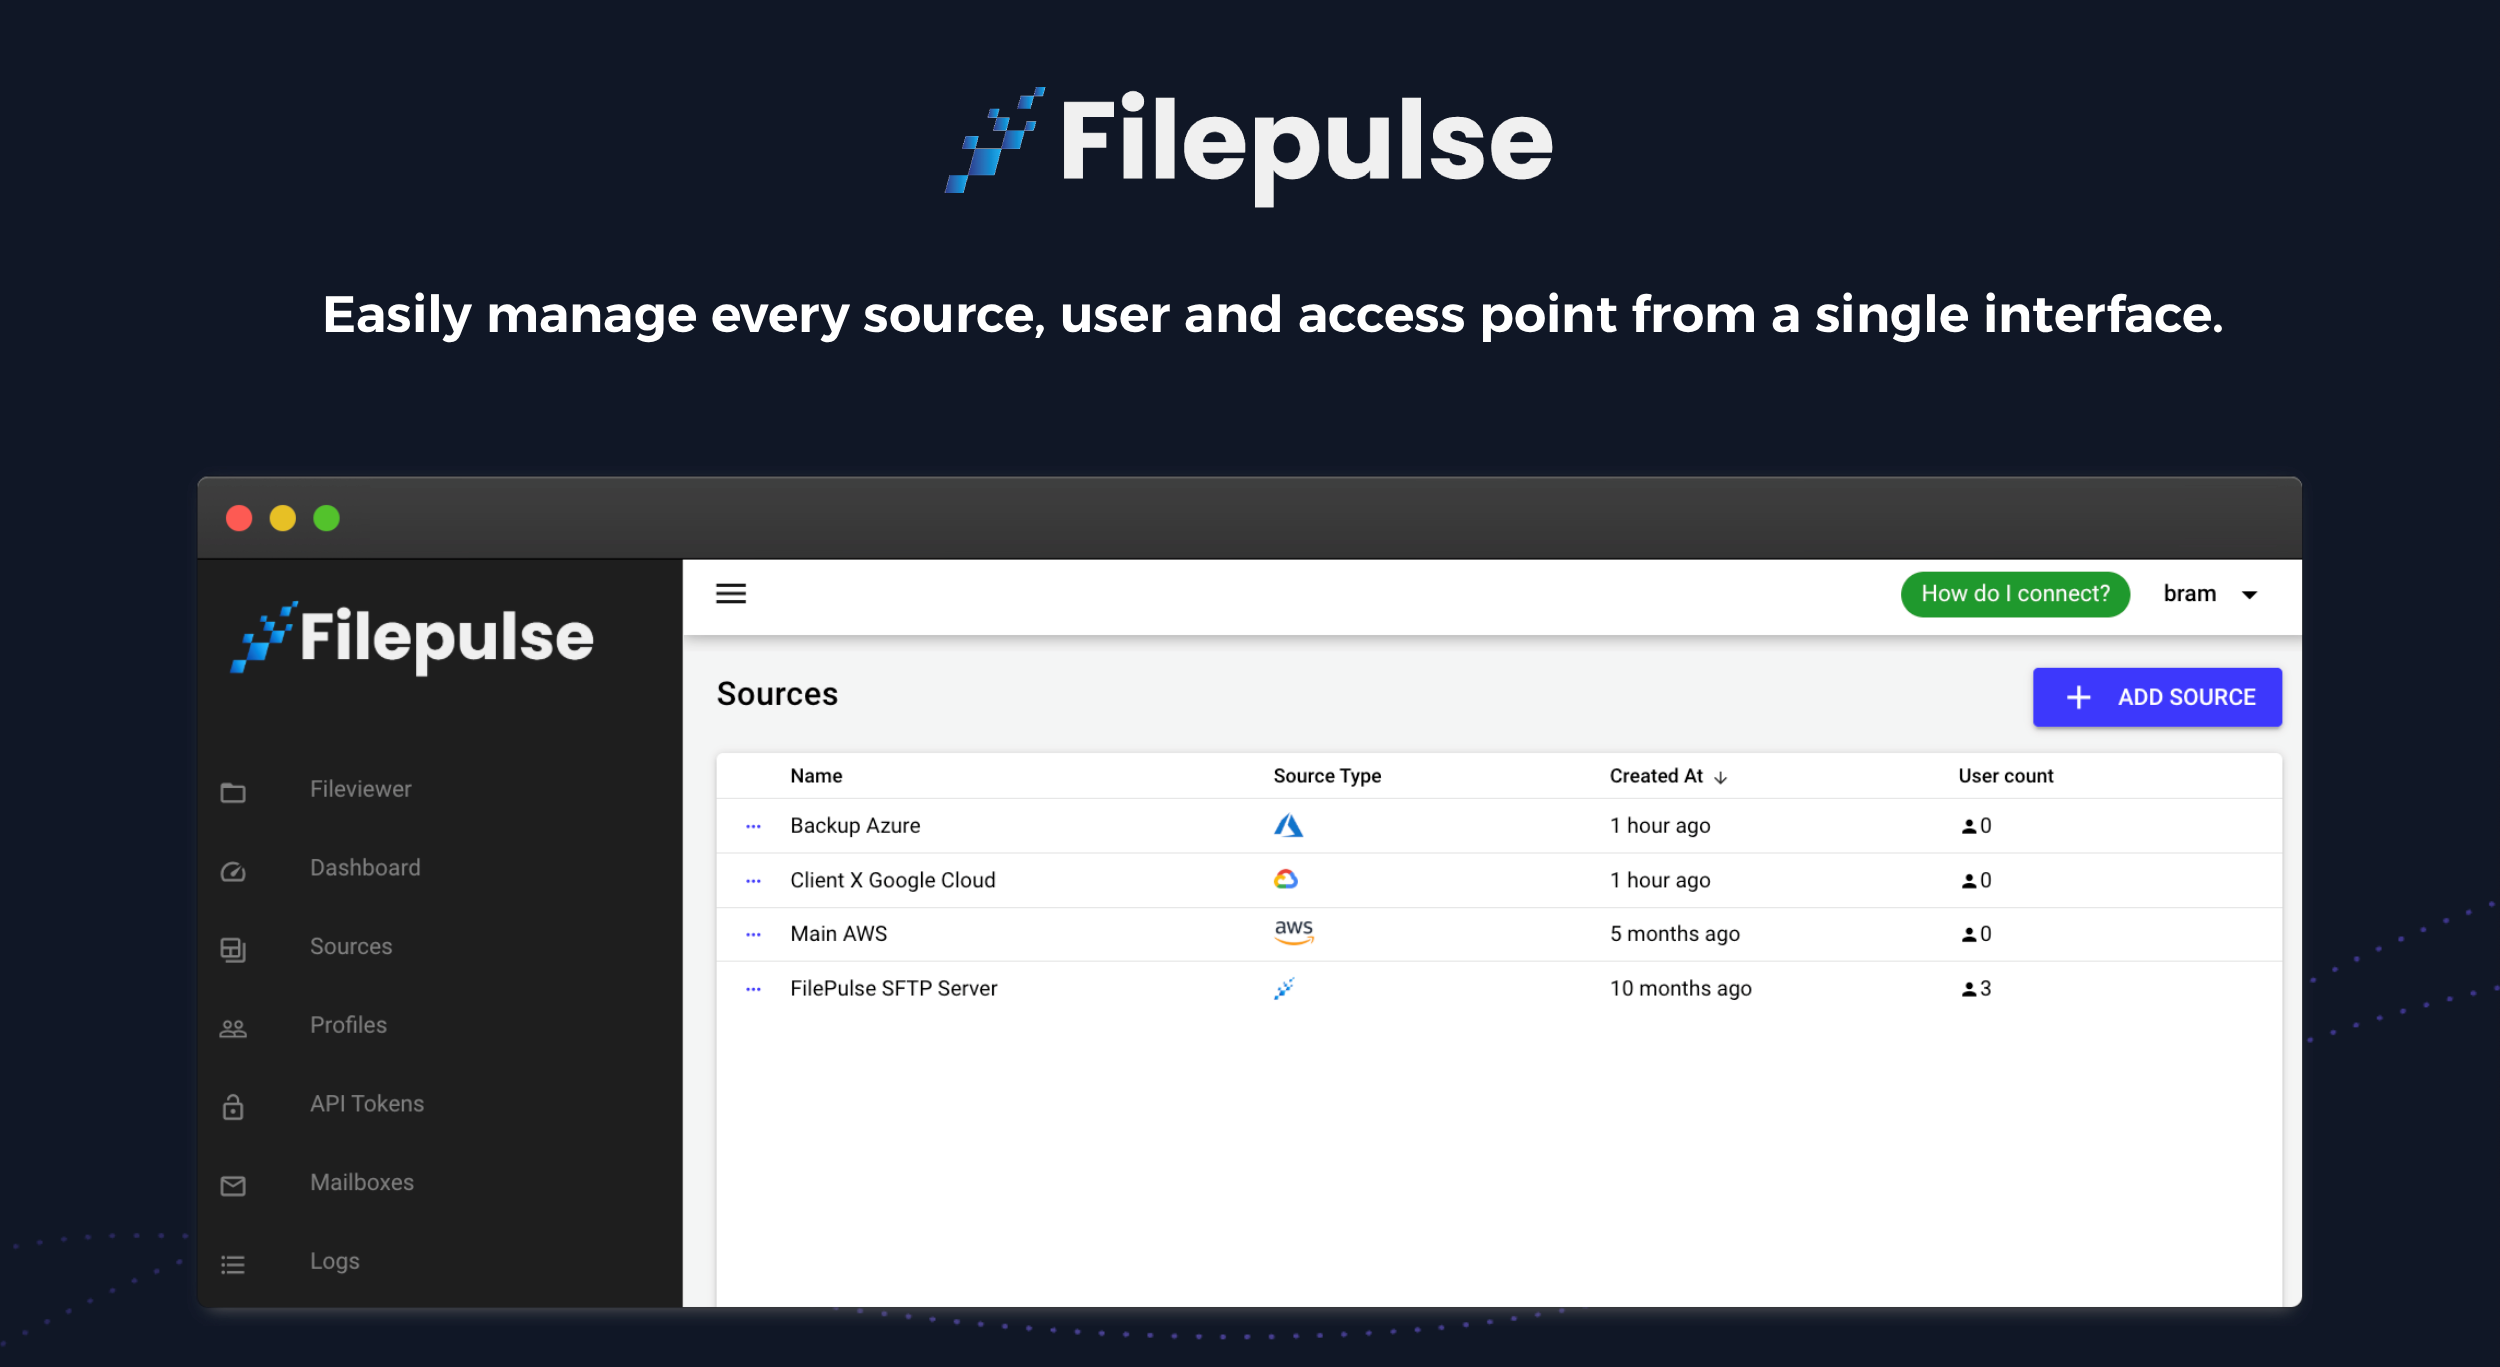
Task: Open the Mailboxes menu entry
Action: coord(362,1182)
